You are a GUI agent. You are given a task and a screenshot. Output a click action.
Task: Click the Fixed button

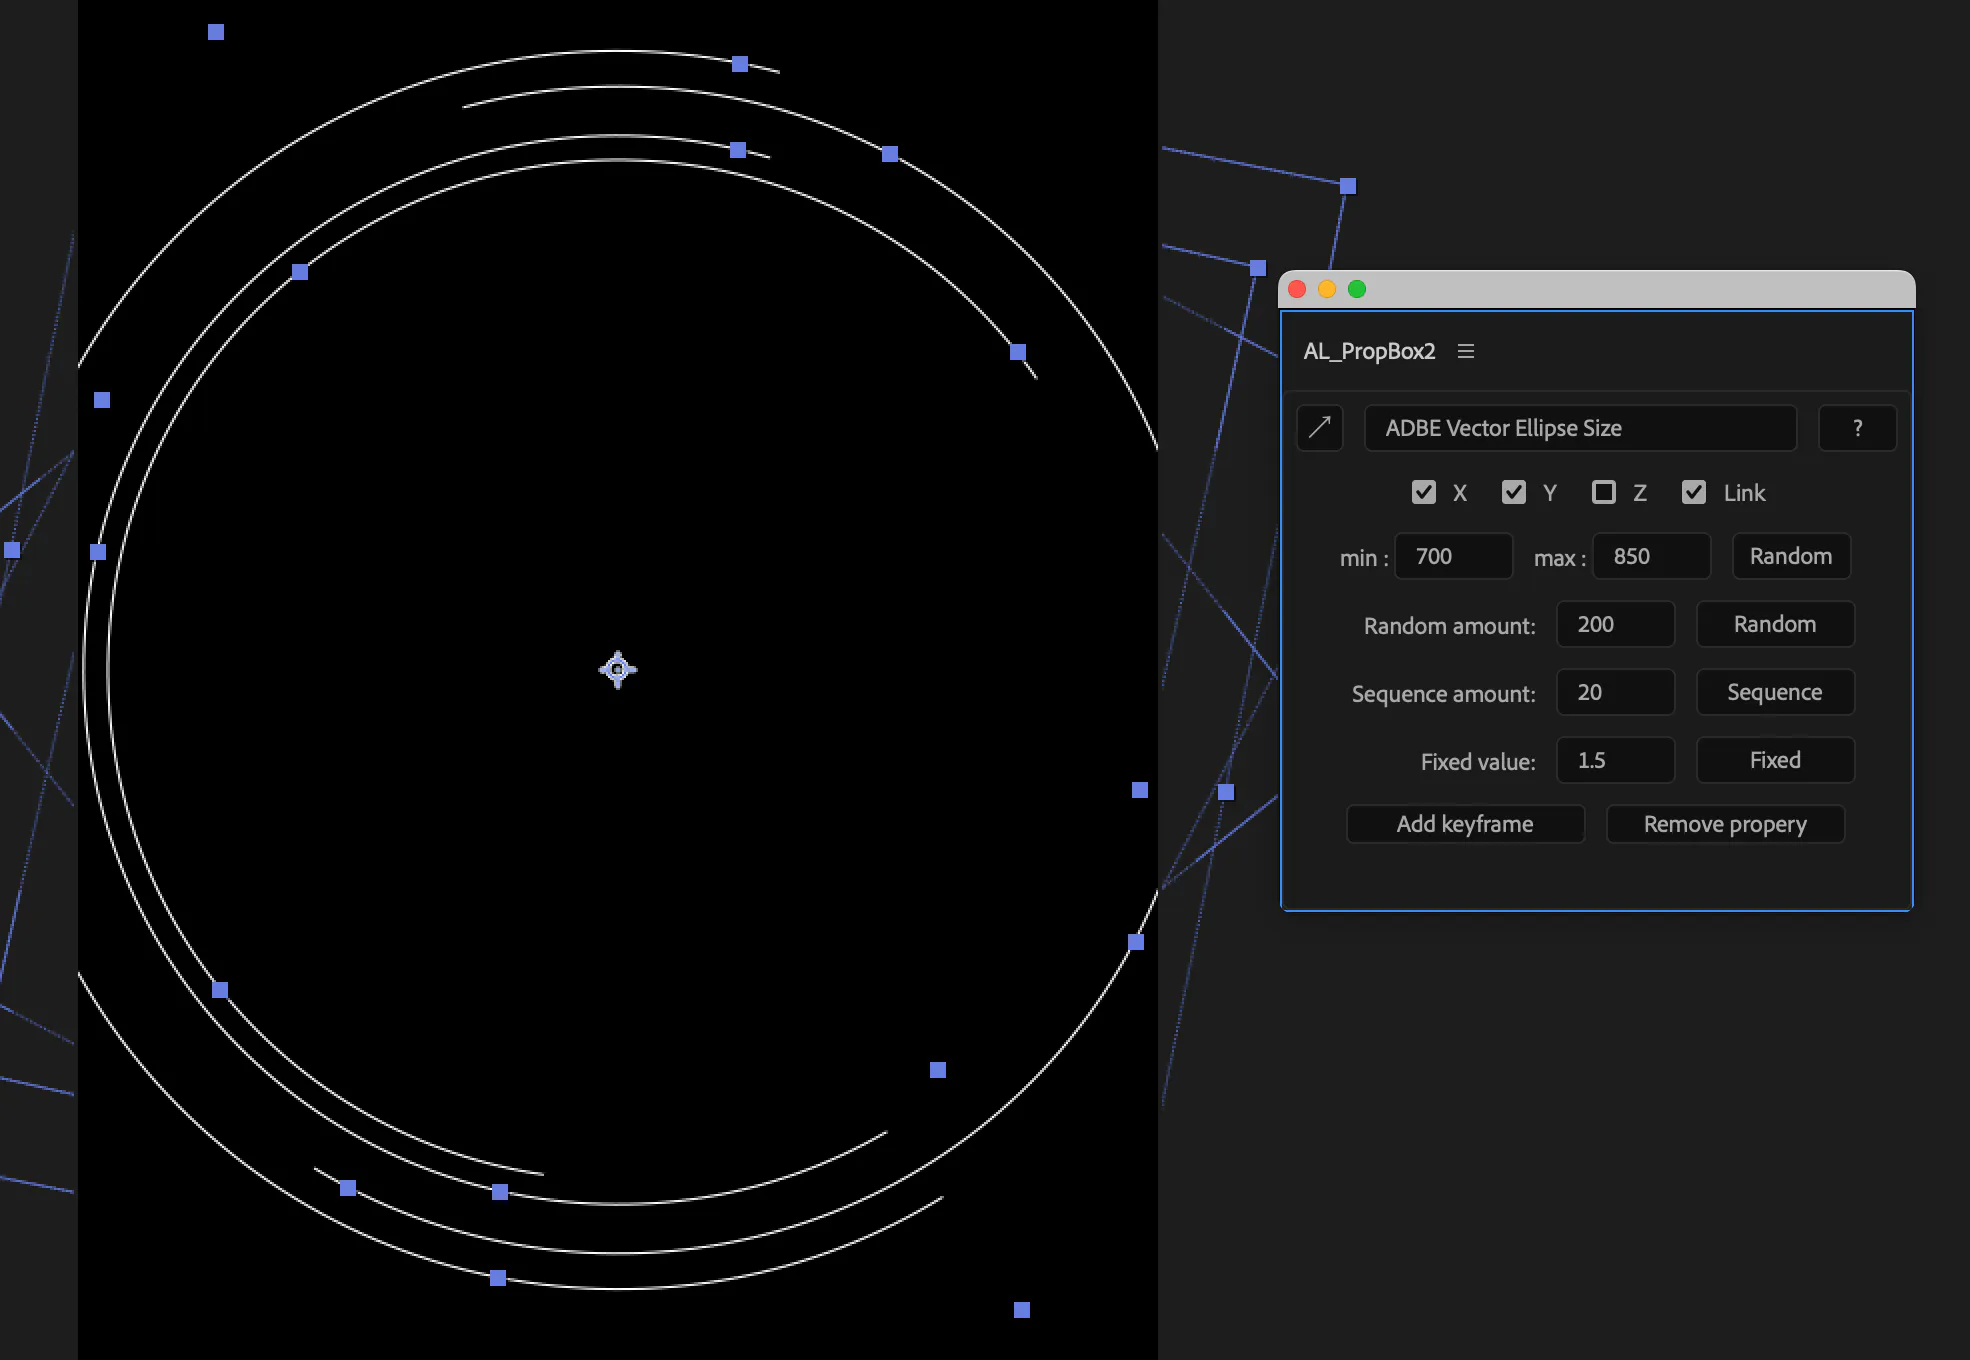coord(1775,760)
